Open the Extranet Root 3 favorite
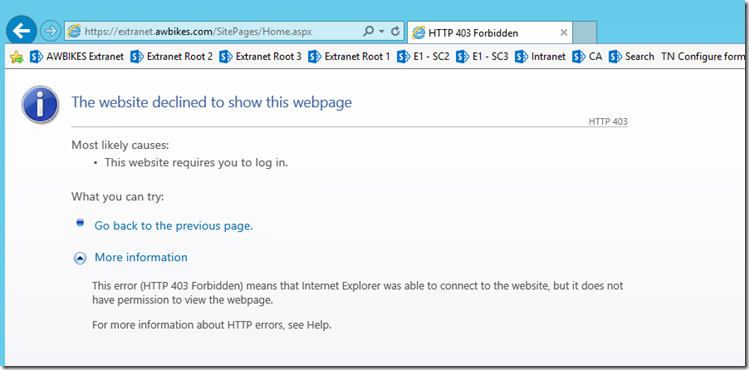The image size is (749, 370). (x=260, y=57)
